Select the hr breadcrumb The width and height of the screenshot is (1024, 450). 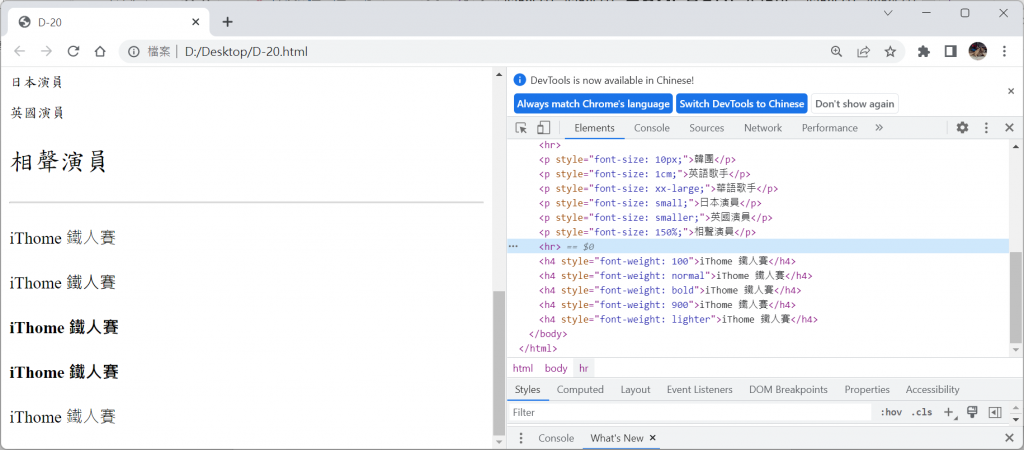(x=584, y=368)
